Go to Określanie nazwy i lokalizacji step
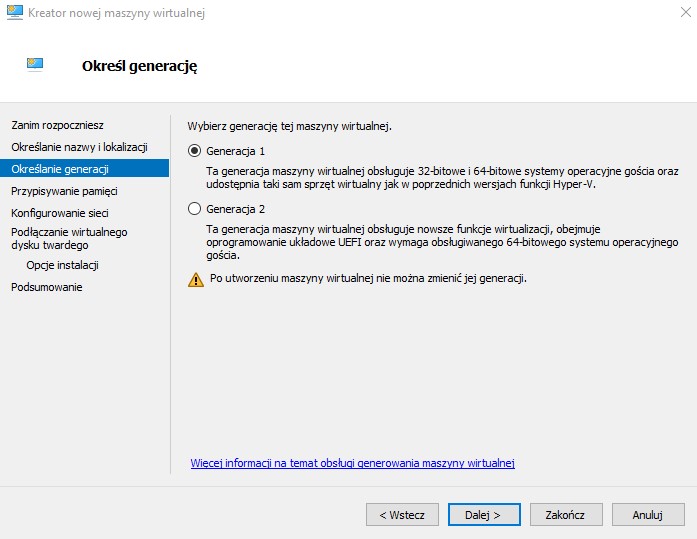The width and height of the screenshot is (697, 539). click(79, 147)
